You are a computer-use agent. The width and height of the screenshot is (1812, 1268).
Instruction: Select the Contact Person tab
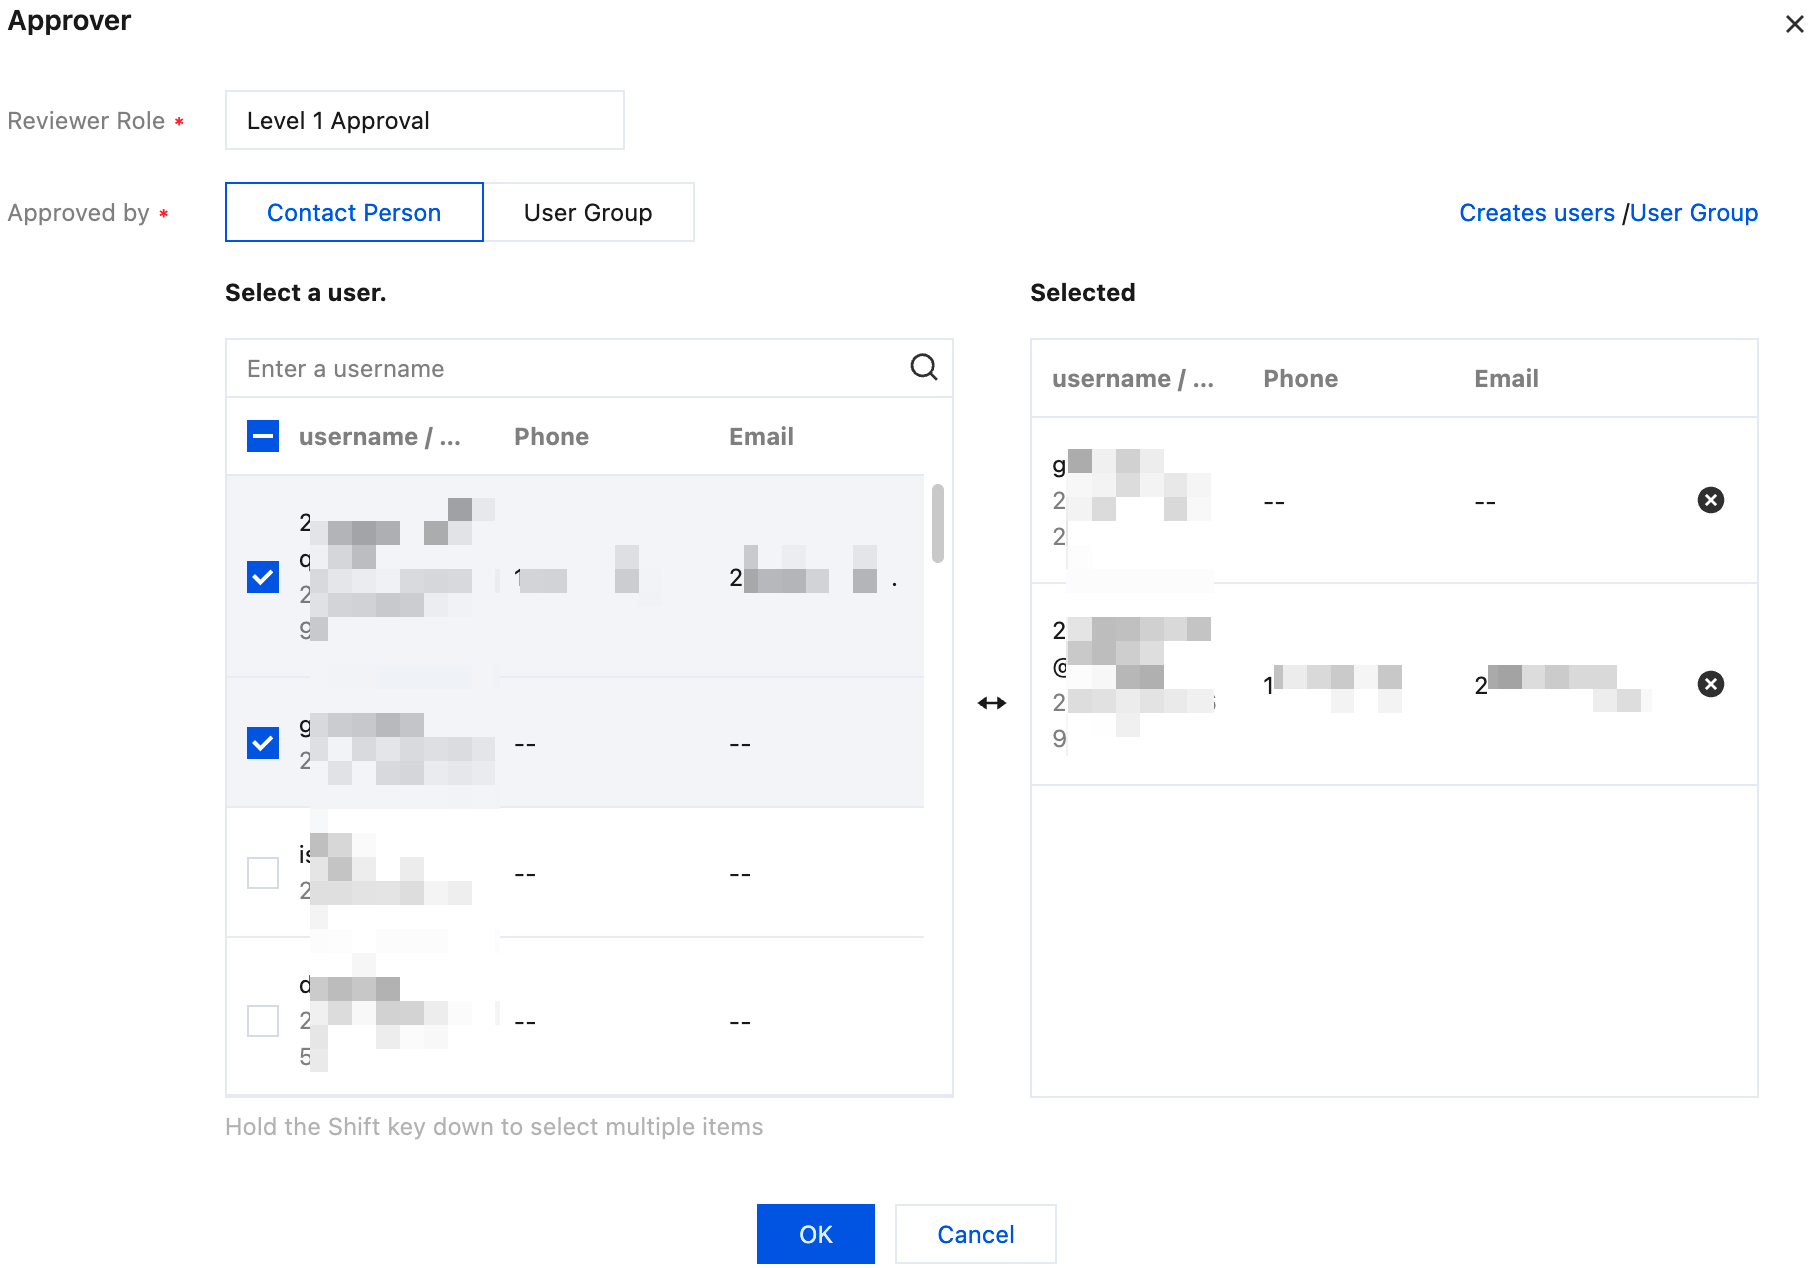pyautogui.click(x=354, y=212)
